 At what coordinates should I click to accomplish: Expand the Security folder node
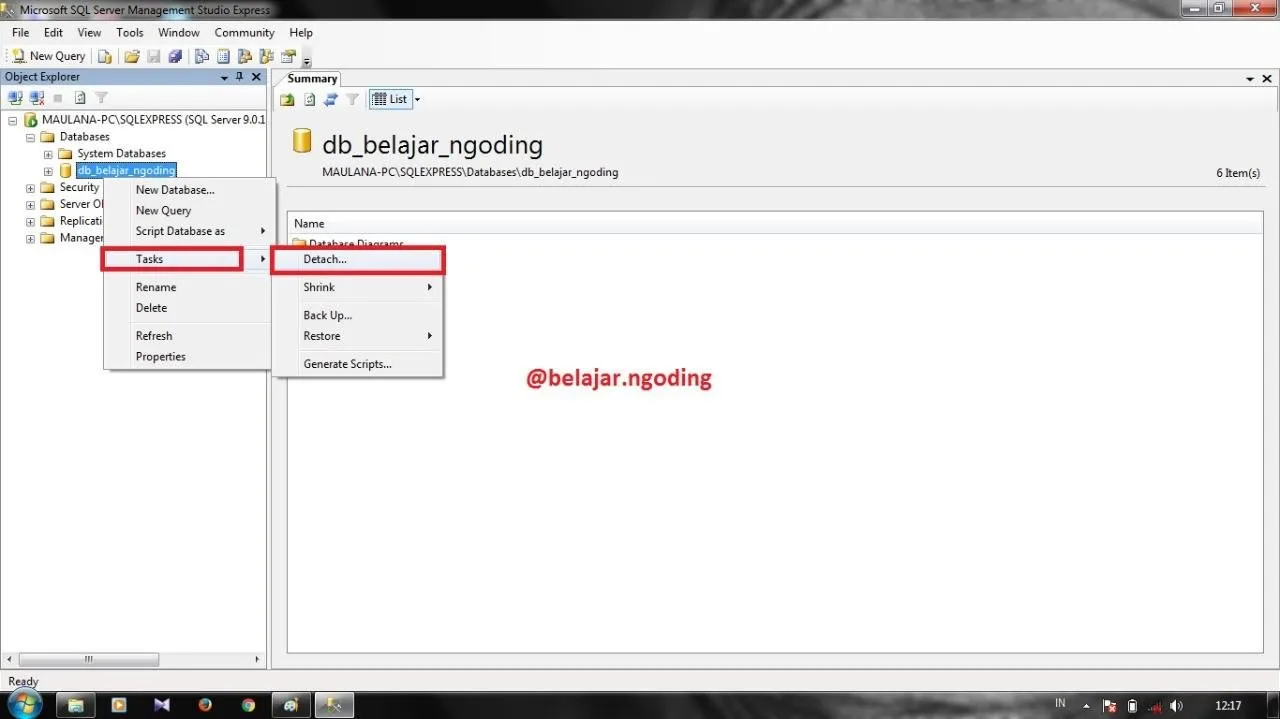click(x=30, y=188)
